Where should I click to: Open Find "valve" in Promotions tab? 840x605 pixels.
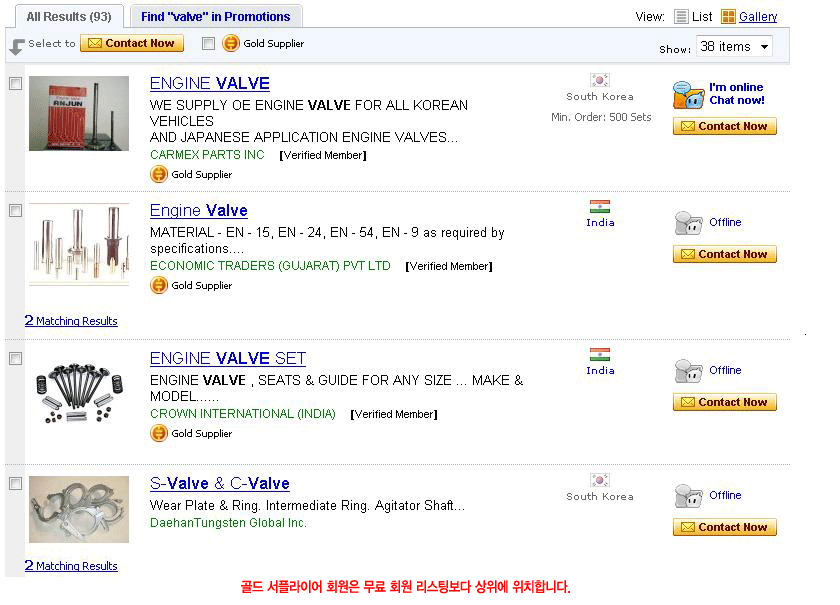pos(215,17)
